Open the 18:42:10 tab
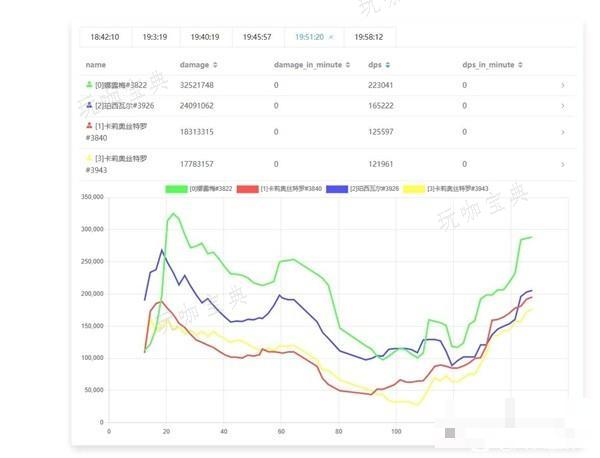This screenshot has height=458, width=600. click(x=105, y=37)
